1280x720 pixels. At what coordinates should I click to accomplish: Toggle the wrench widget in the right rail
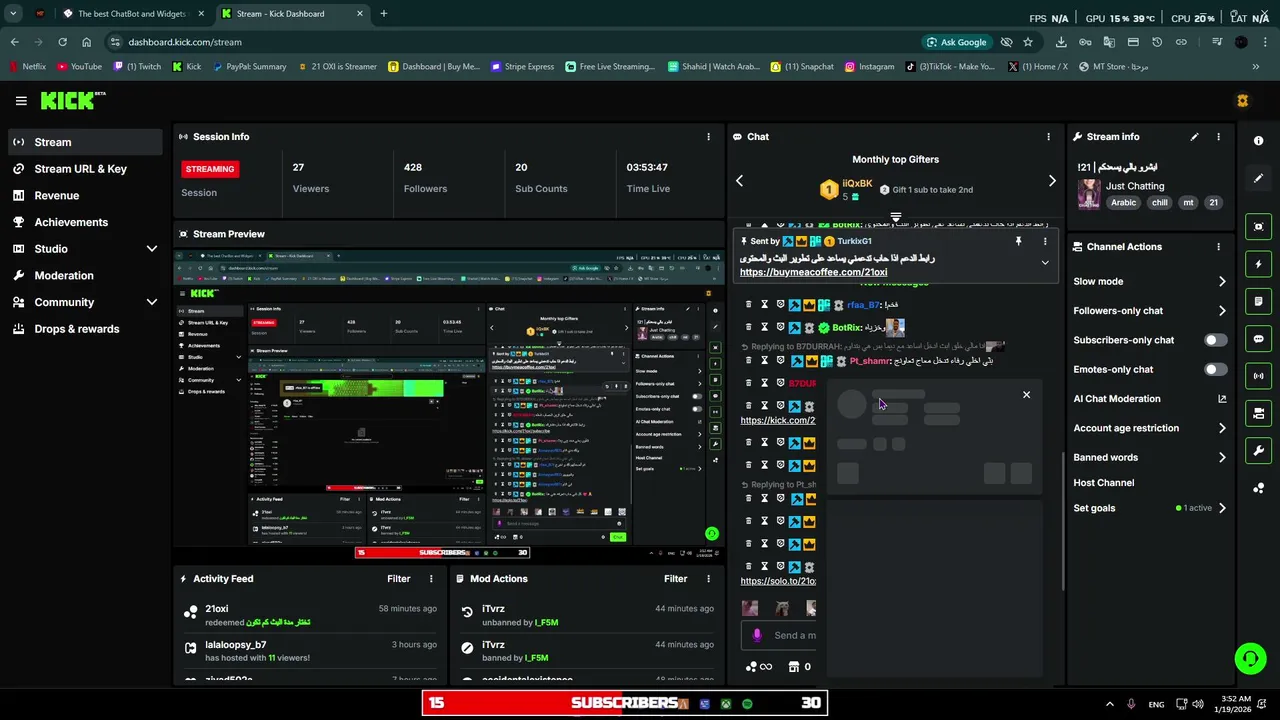pos(1258,450)
